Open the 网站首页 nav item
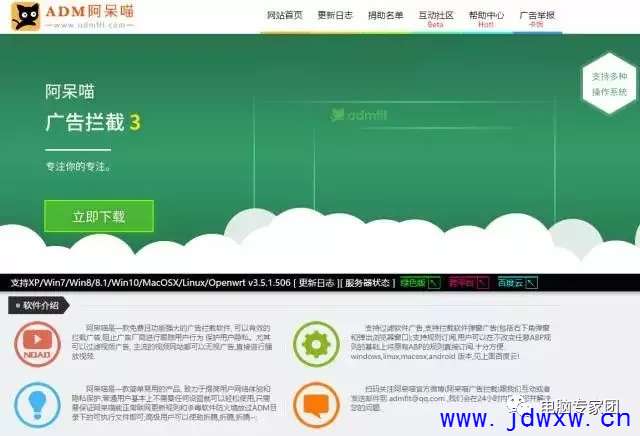Viewport: 640px width, 436px height. pyautogui.click(x=285, y=16)
